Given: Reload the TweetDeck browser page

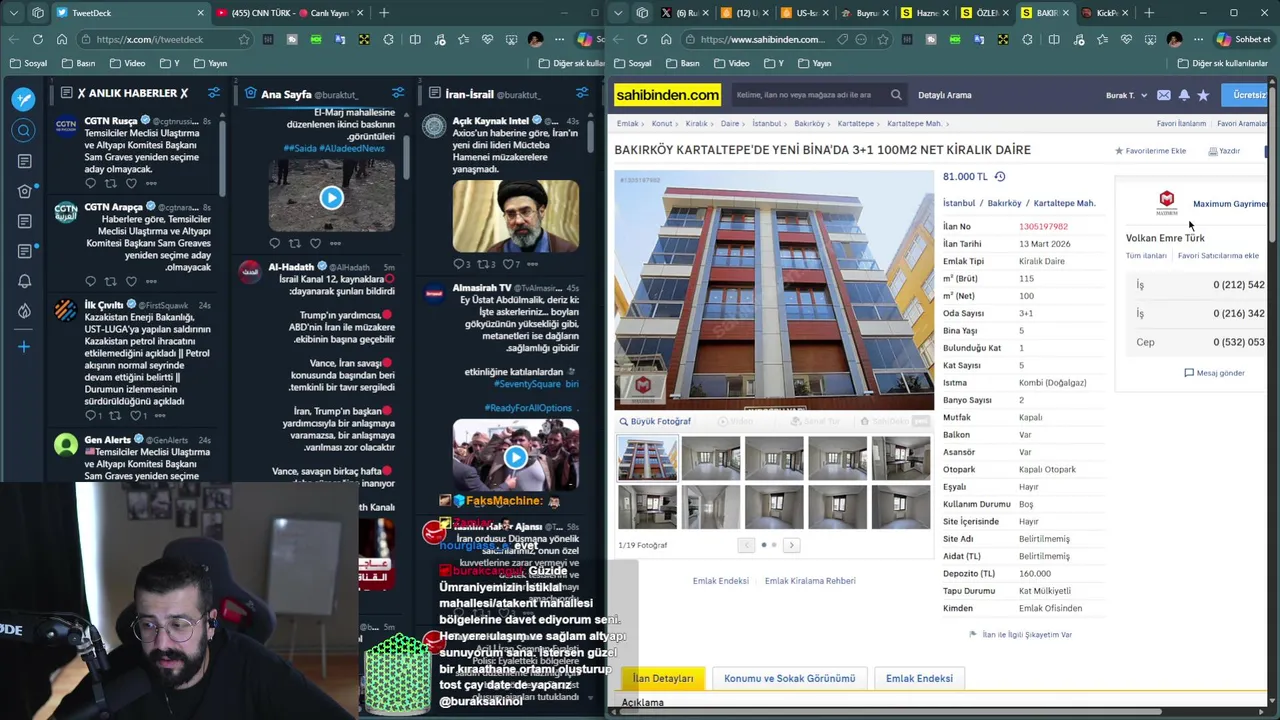Looking at the screenshot, I should coord(38,40).
